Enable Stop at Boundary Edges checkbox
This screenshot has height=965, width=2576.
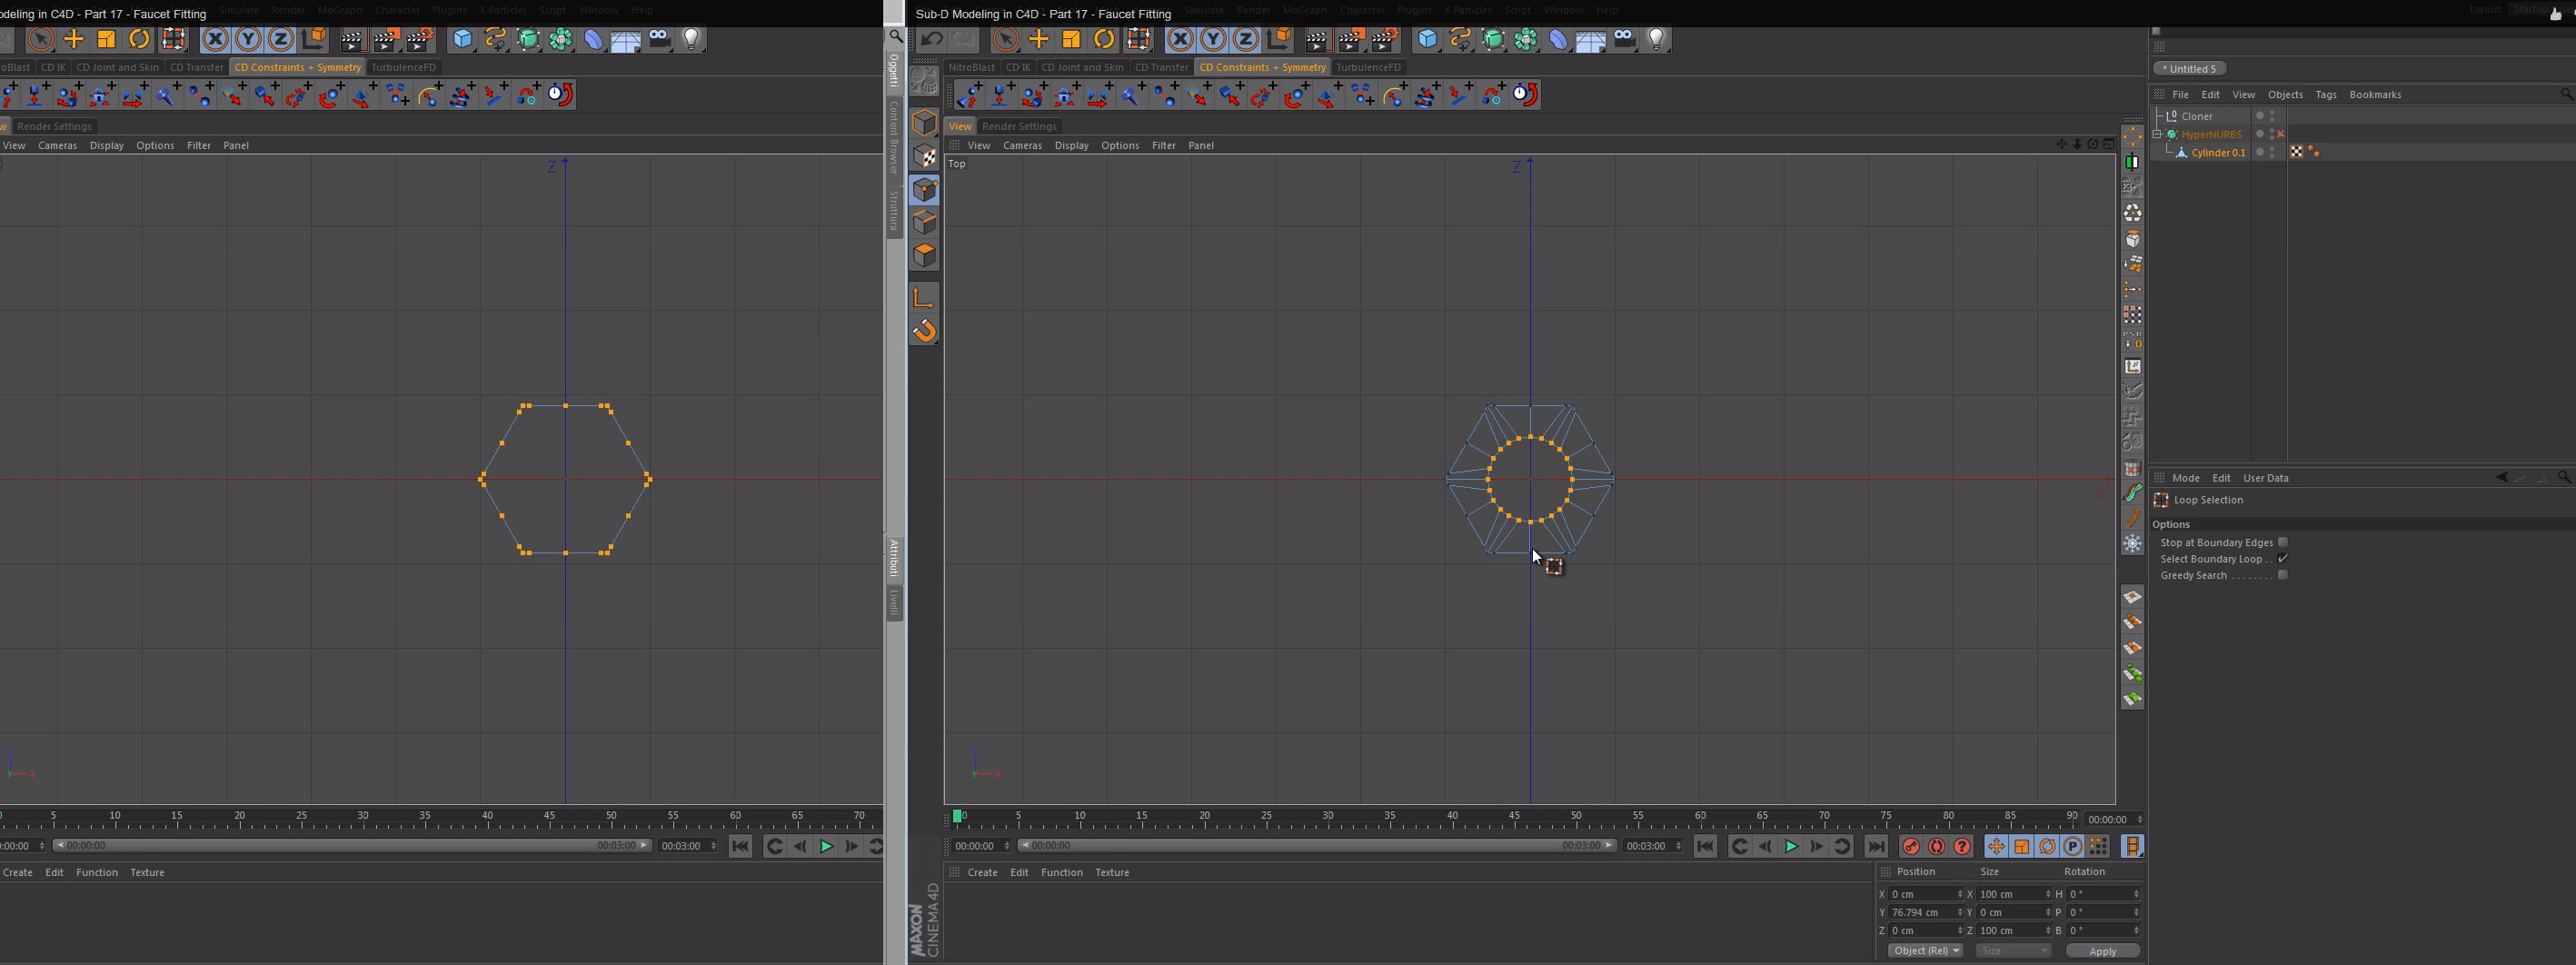(x=2282, y=542)
